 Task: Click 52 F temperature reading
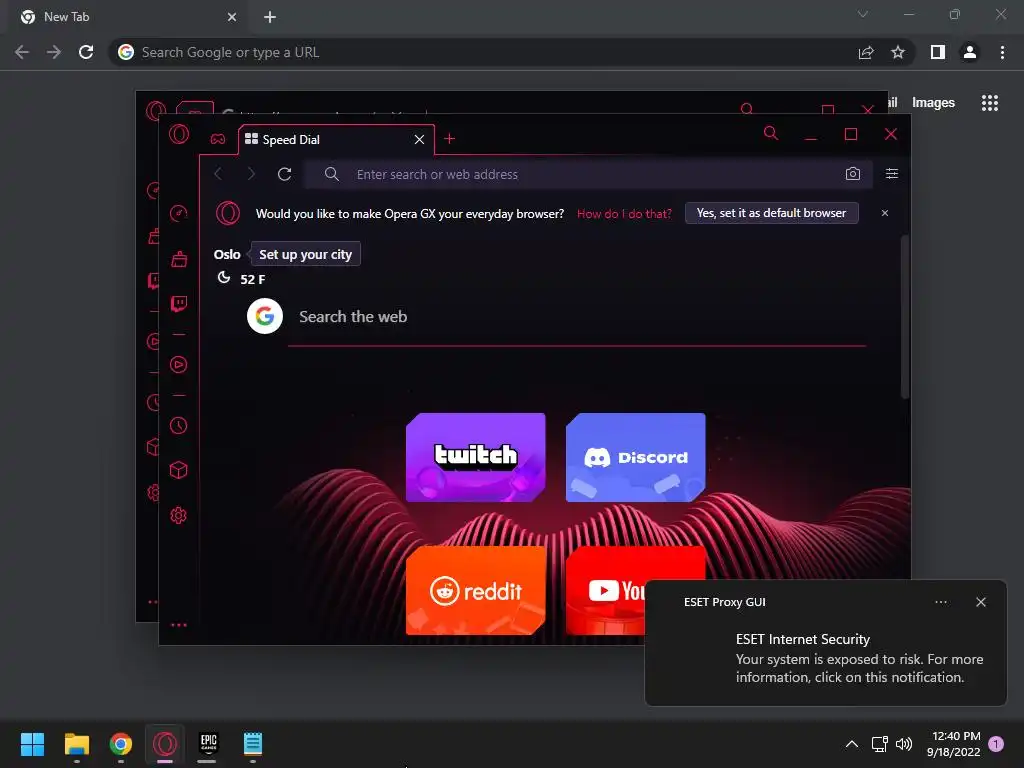(252, 280)
